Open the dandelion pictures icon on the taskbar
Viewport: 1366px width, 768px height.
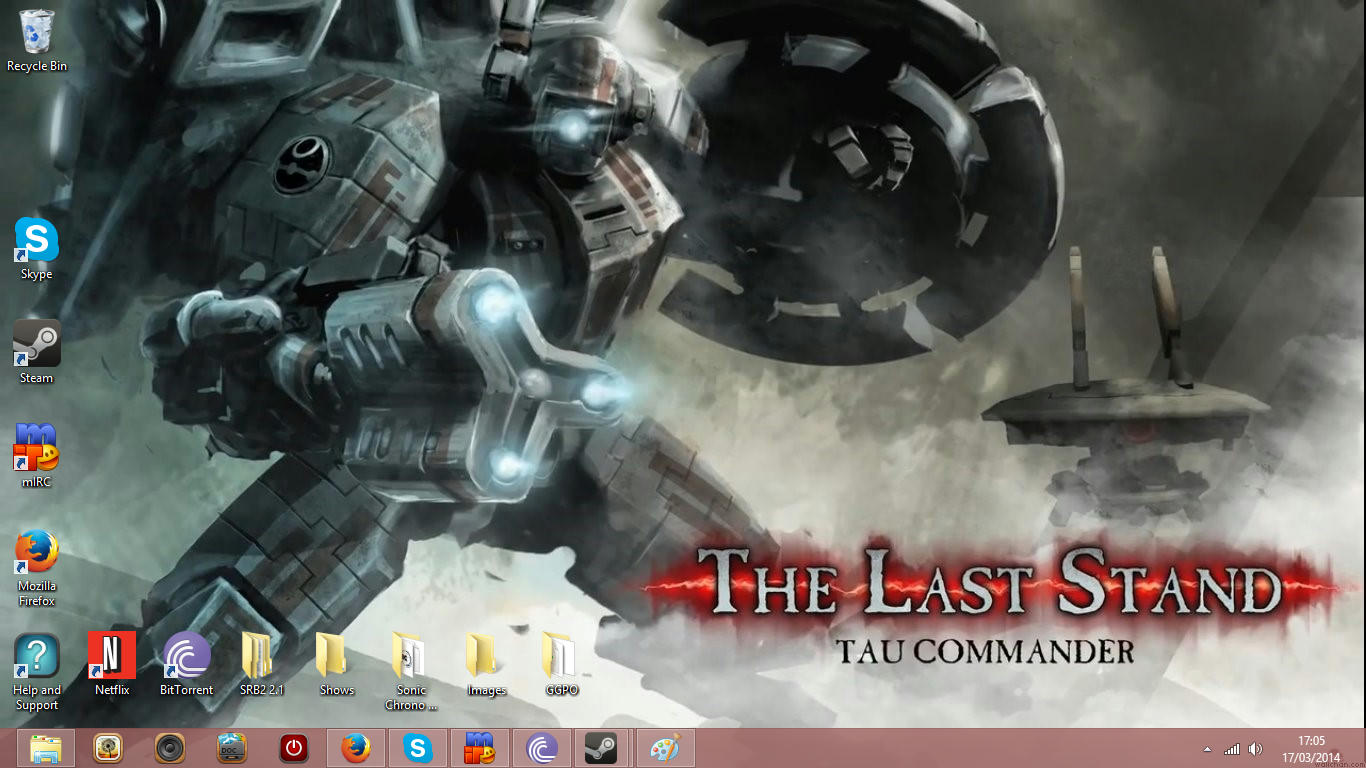(108, 749)
